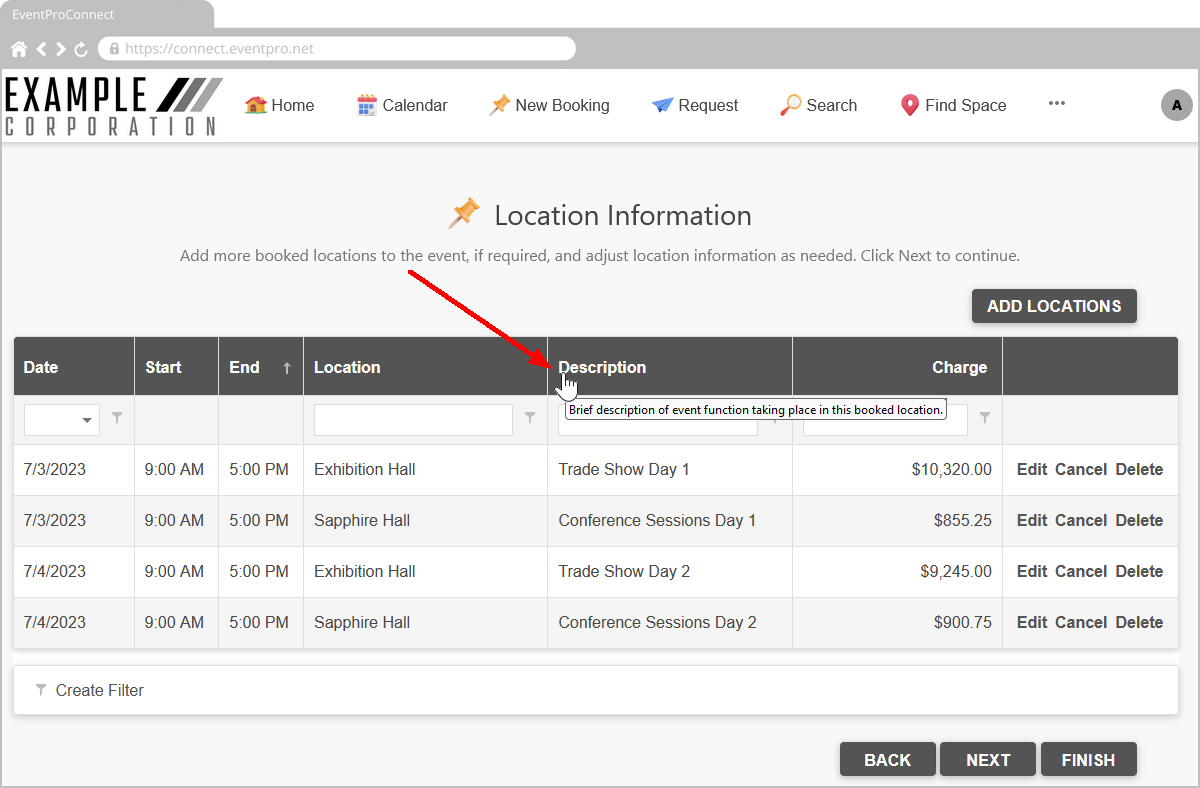This screenshot has height=788, width=1200.
Task: Go back with browser back arrow
Action: pyautogui.click(x=42, y=49)
